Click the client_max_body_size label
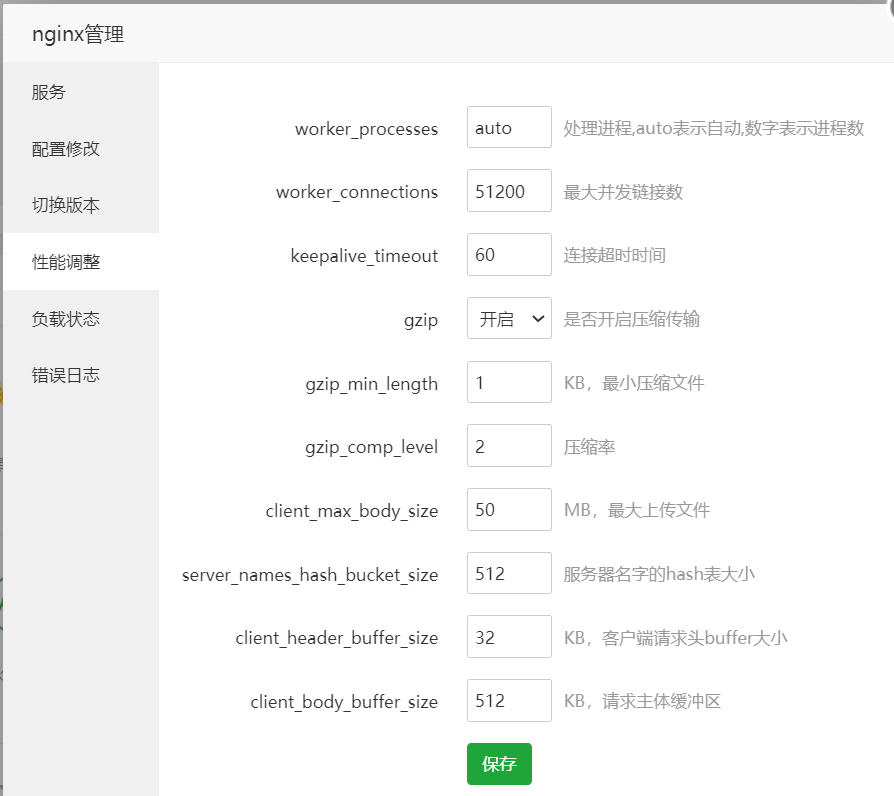This screenshot has height=796, width=894. click(x=352, y=511)
